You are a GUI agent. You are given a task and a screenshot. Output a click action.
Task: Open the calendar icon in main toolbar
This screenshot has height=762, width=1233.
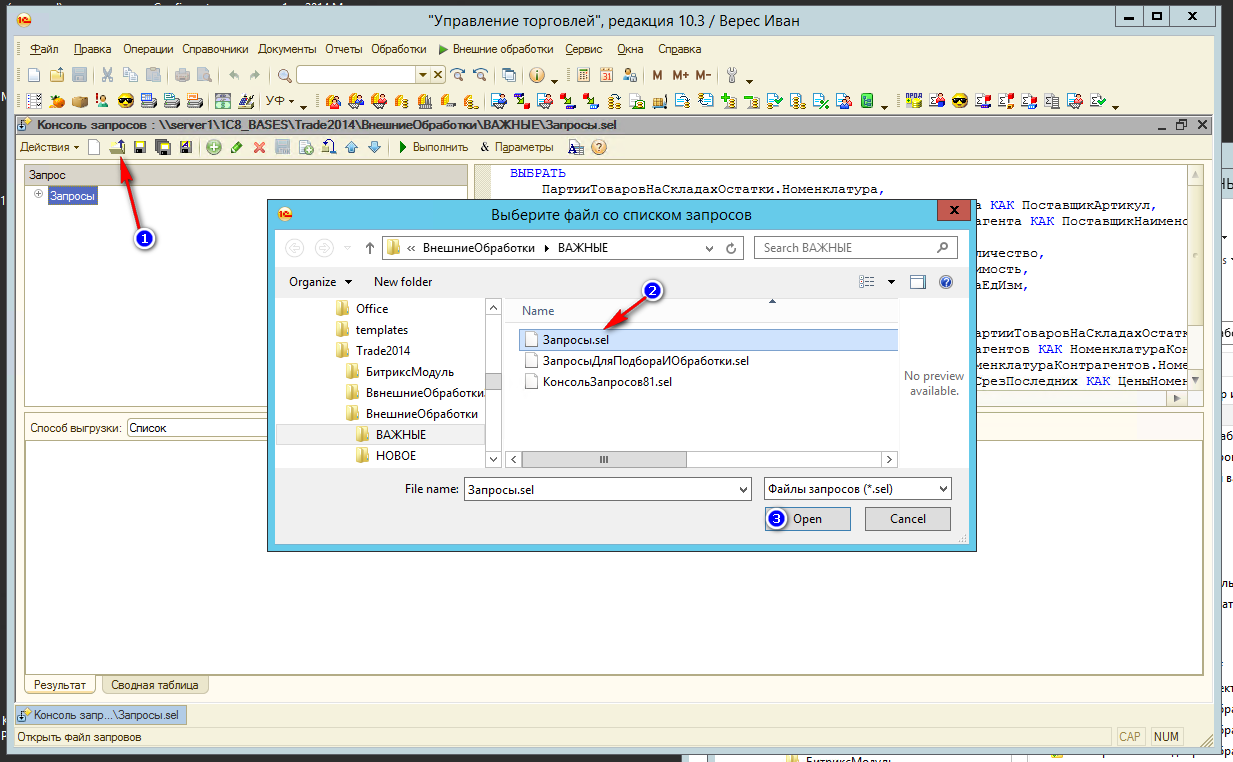[606, 75]
